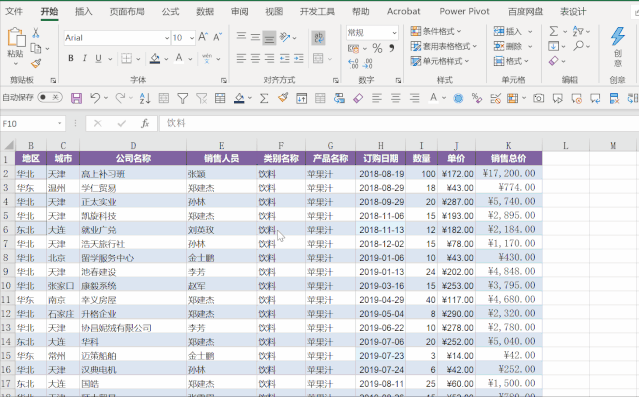
Task: Open the Name Box dropdown arrow
Action: point(59,124)
